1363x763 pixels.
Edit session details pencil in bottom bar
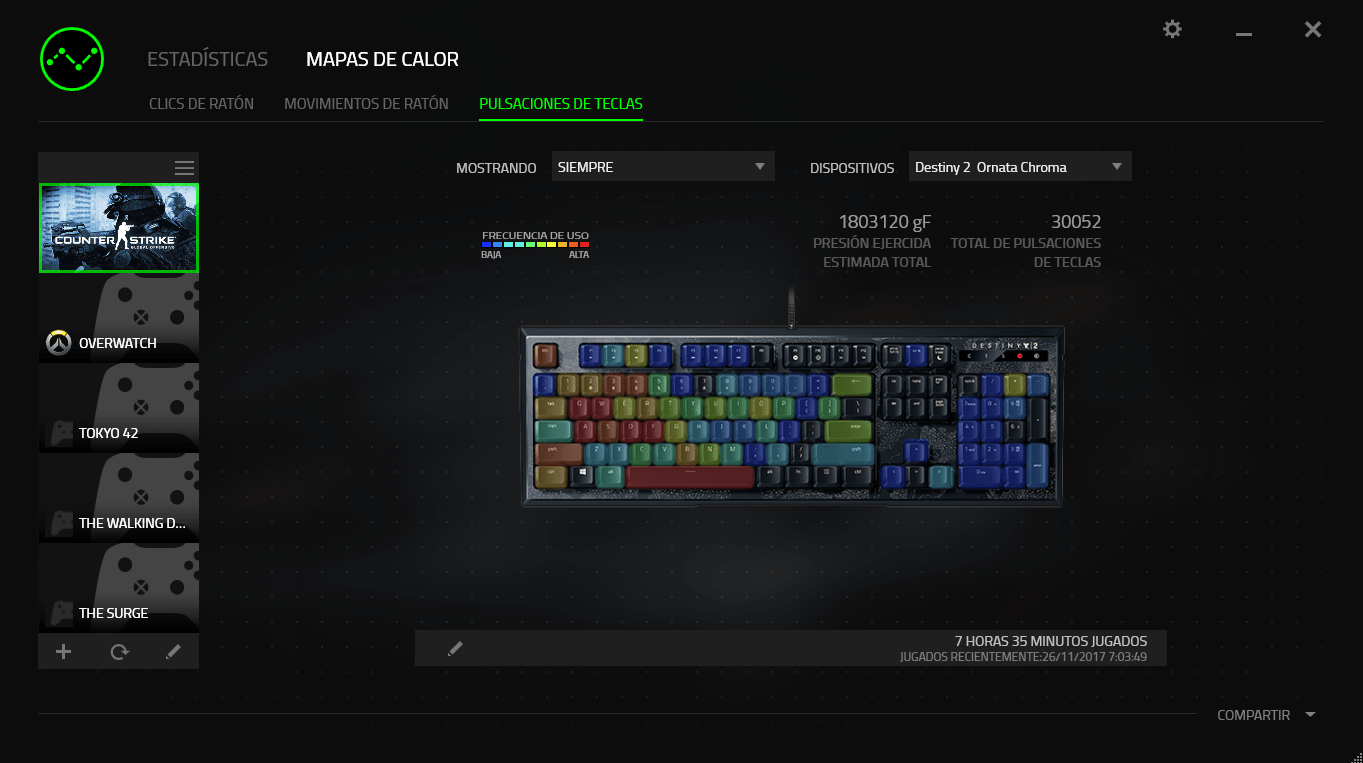click(x=455, y=649)
